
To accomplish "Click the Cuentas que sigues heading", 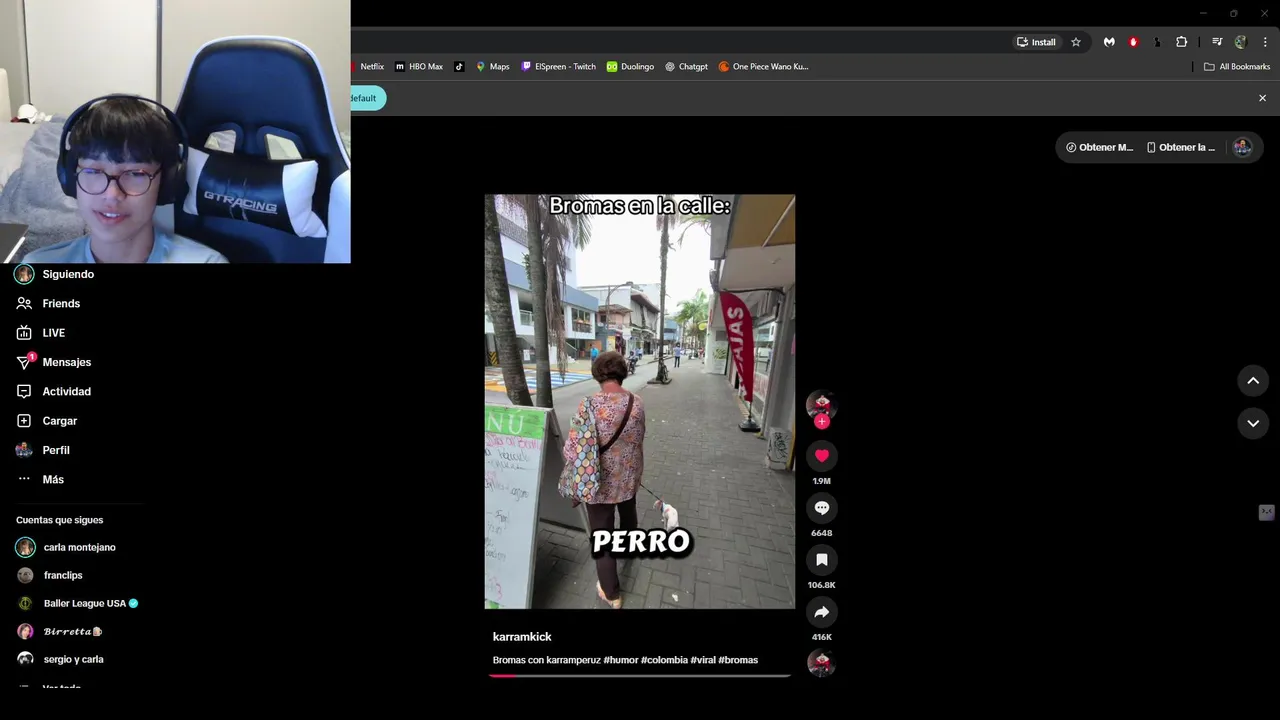I will pos(59,520).
